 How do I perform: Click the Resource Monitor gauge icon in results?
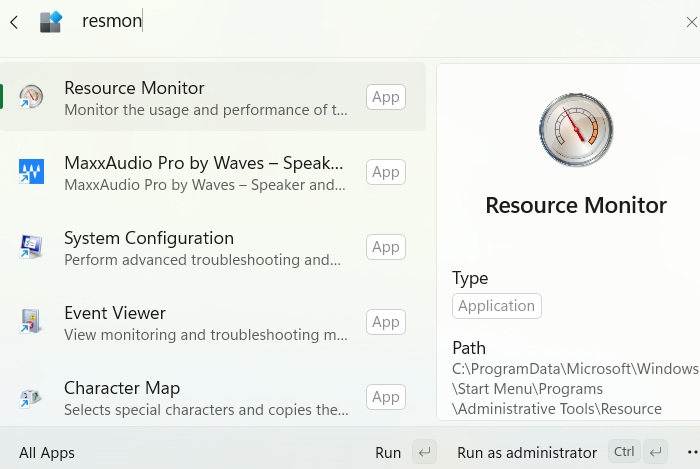point(31,96)
